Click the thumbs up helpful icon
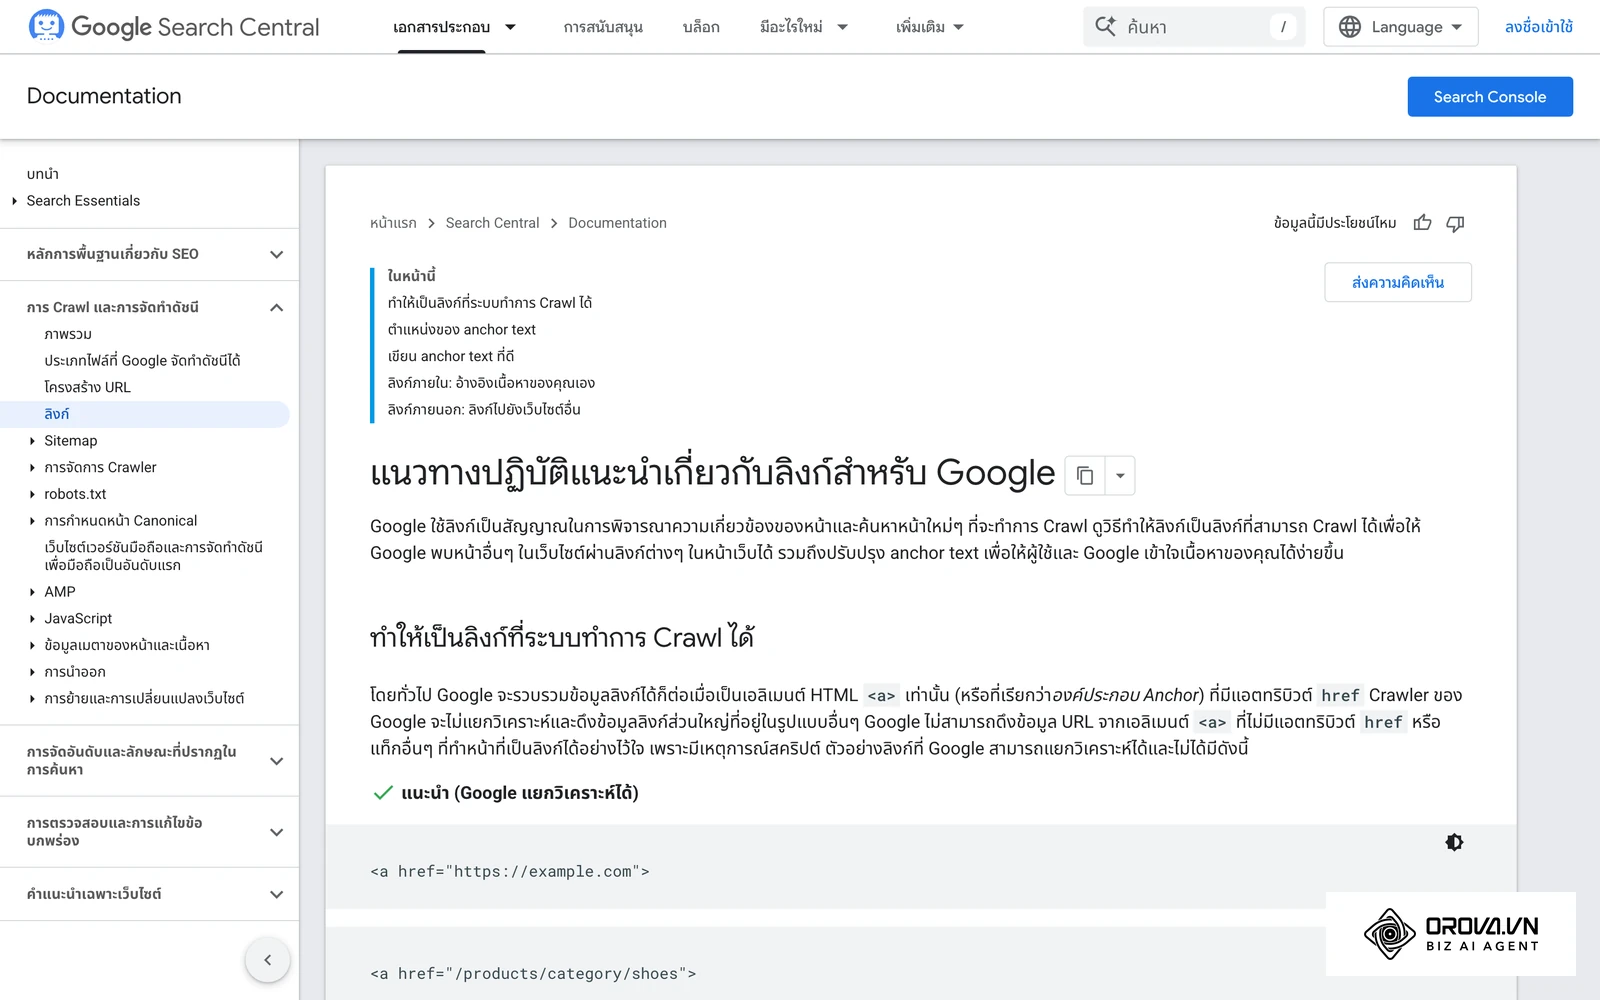The image size is (1600, 1000). 1422,223
